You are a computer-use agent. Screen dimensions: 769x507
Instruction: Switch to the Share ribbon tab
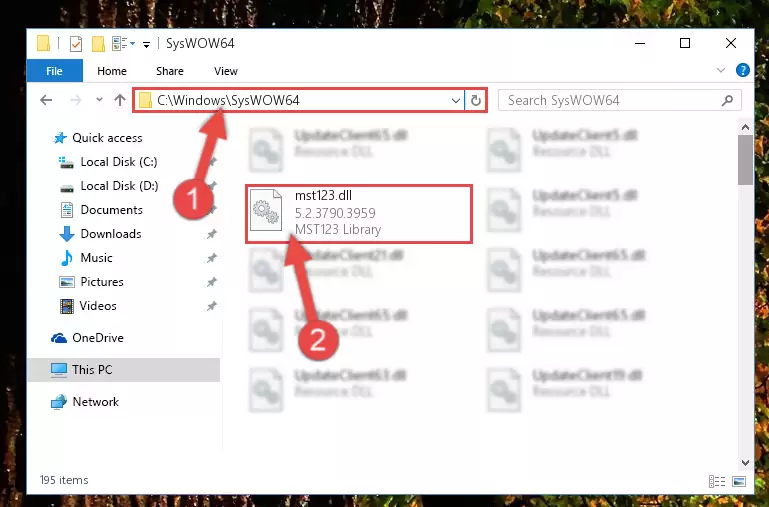pyautogui.click(x=170, y=71)
